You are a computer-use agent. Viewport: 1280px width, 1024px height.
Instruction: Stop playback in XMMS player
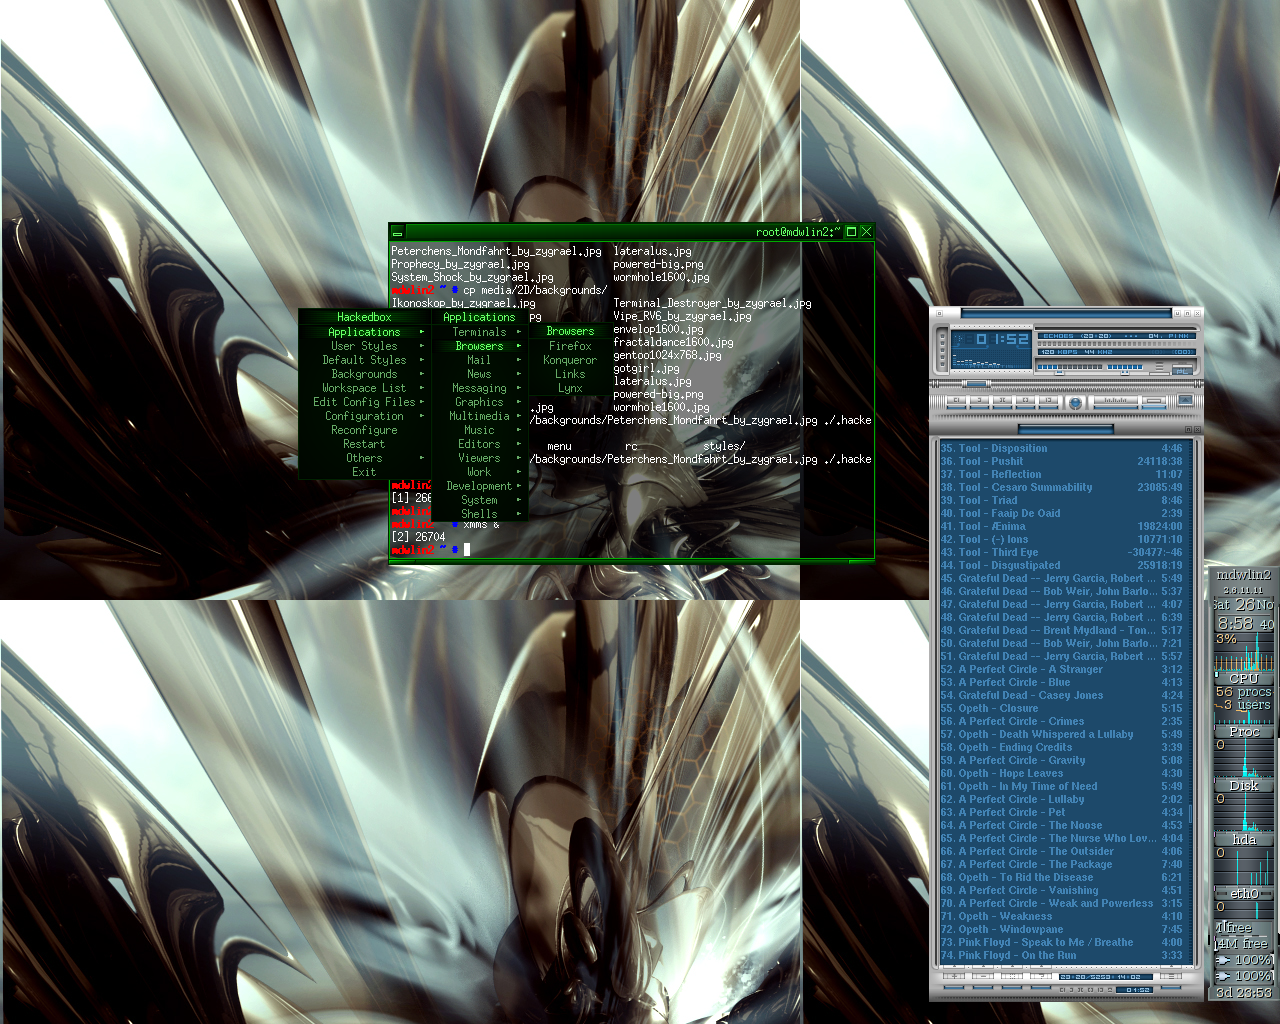pos(1025,400)
